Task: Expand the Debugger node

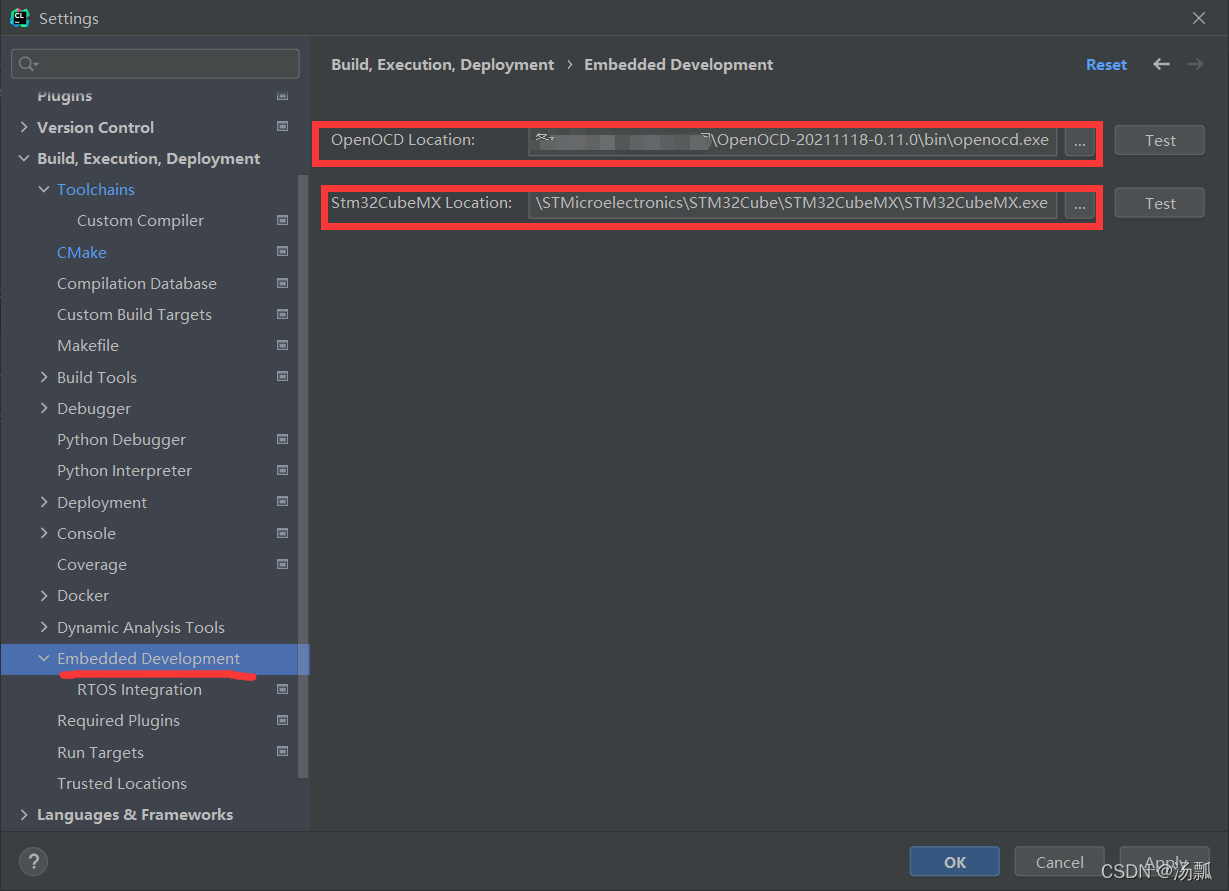Action: [x=44, y=408]
